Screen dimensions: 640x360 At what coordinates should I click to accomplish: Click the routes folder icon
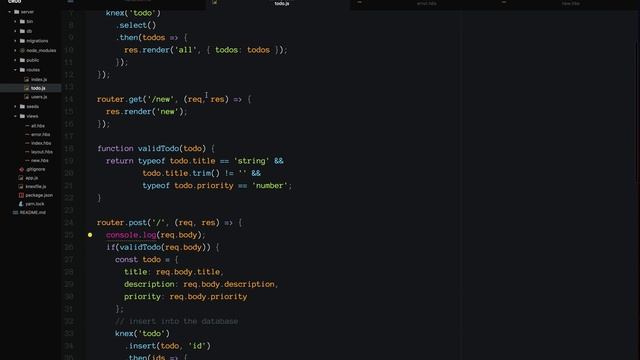point(22,70)
